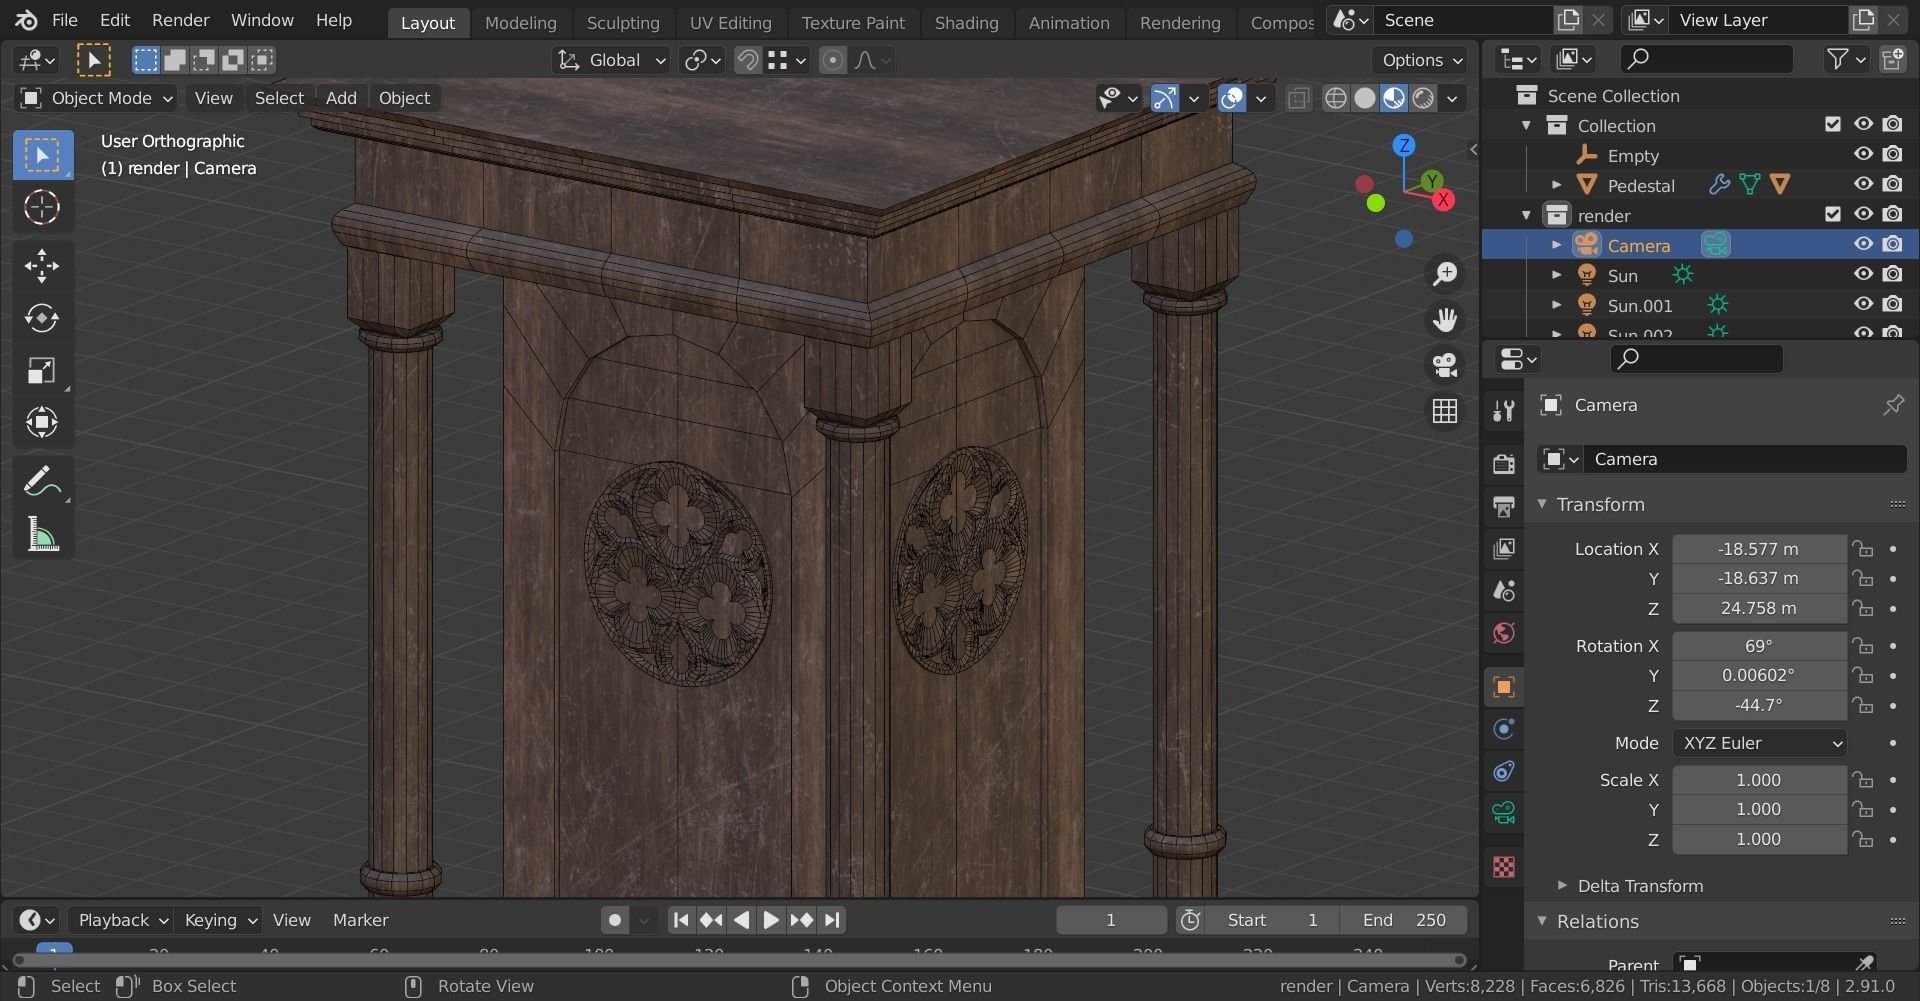Viewport: 1920px width, 1001px height.
Task: Open the Physics properties tab
Action: click(1504, 729)
